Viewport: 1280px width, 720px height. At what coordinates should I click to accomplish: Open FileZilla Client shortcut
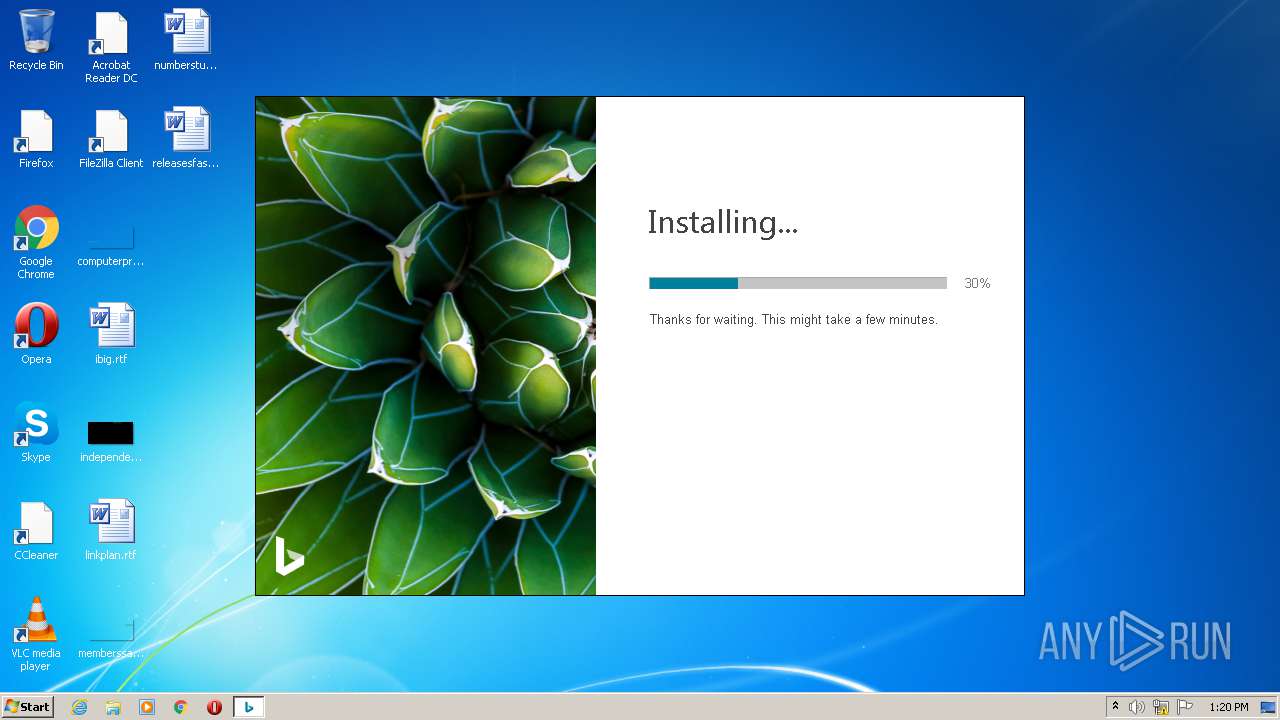click(111, 138)
